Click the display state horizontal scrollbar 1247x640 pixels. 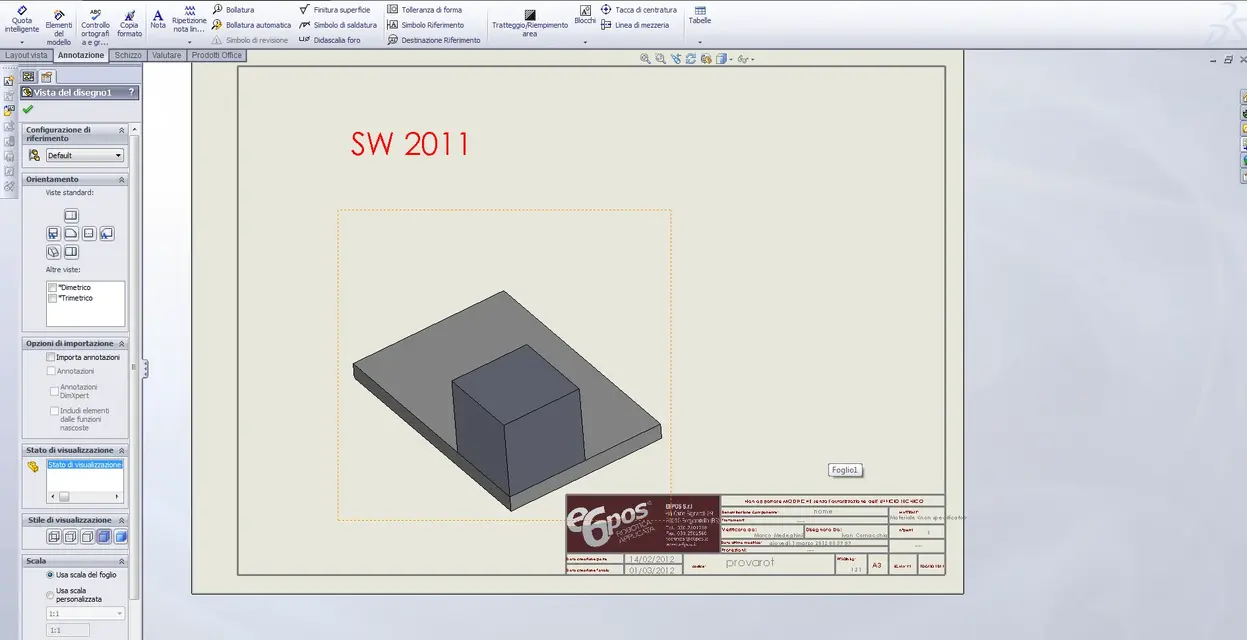coord(85,497)
